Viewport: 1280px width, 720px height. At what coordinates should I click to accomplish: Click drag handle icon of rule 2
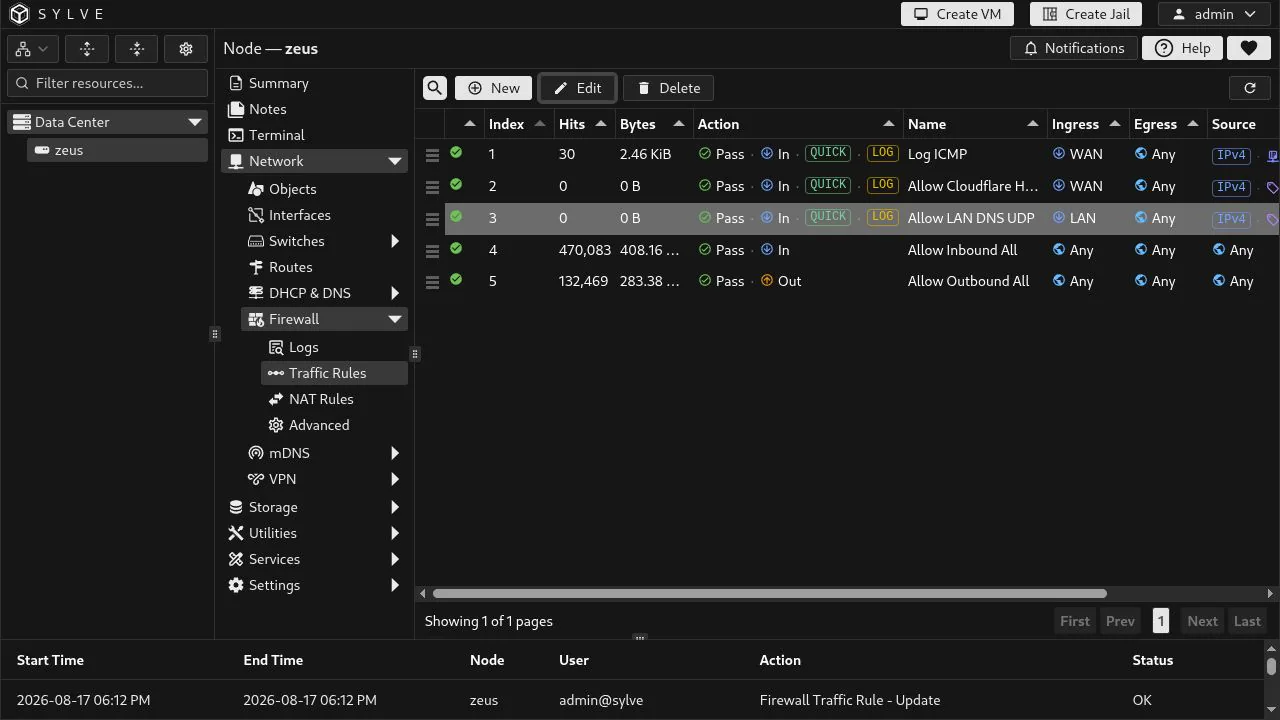click(432, 187)
